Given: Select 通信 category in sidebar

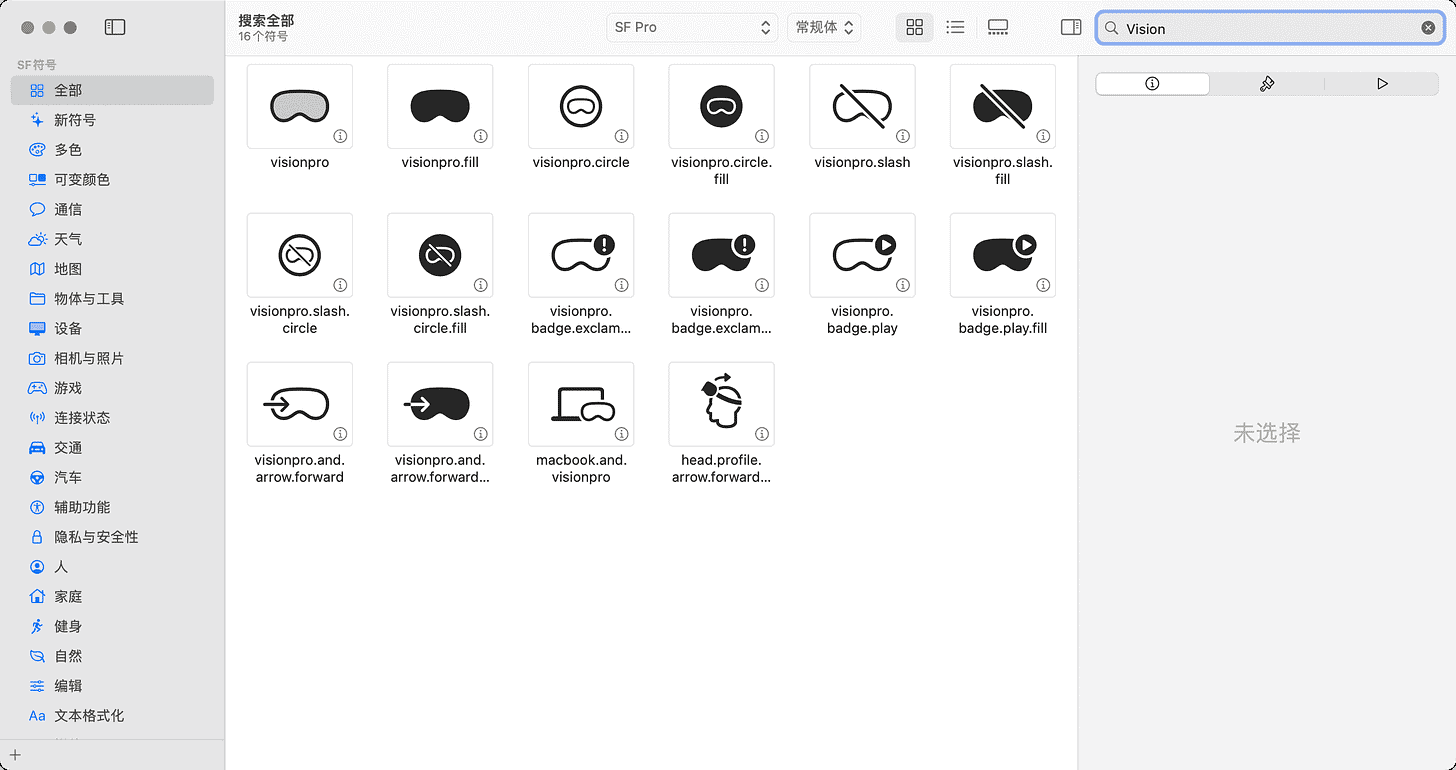Looking at the screenshot, I should pos(112,209).
